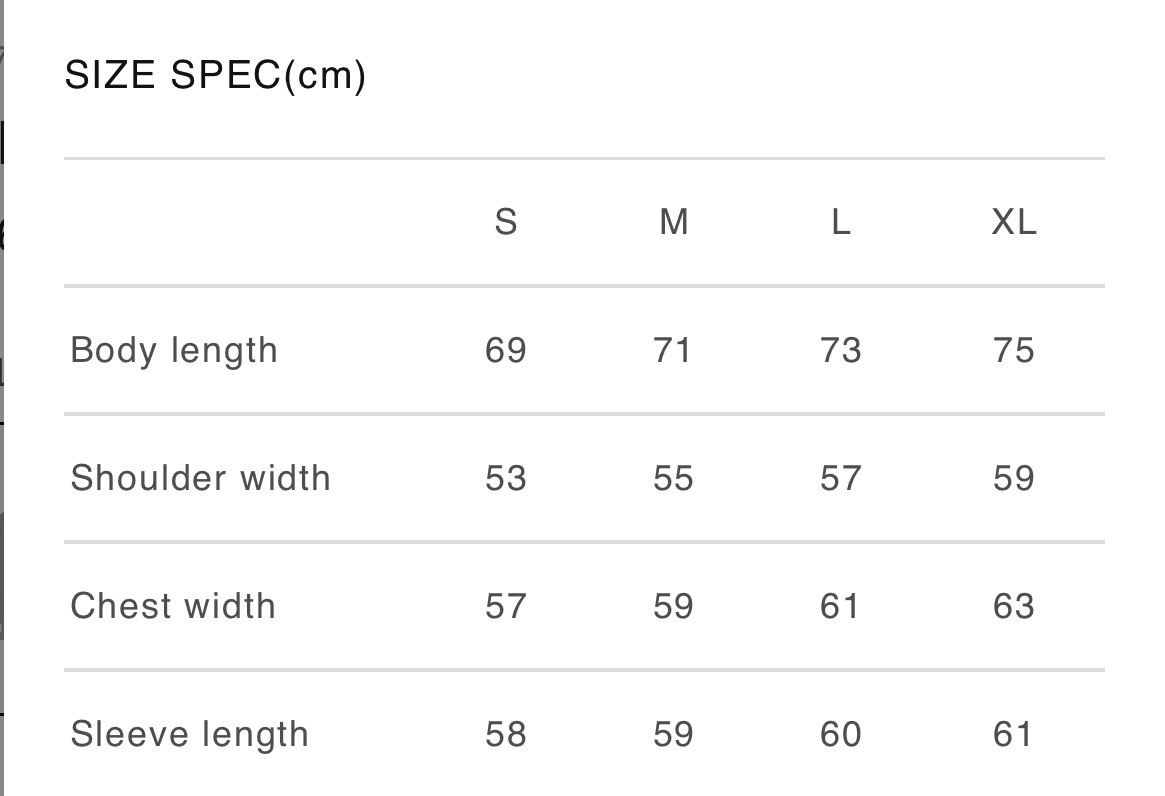Click Chest width value 63 for XL
This screenshot has height=796, width=1165.
tap(1013, 606)
